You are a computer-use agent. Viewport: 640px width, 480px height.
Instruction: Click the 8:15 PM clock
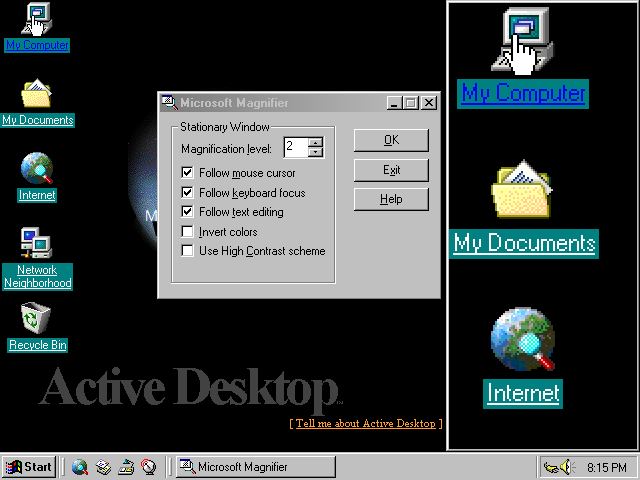(607, 467)
